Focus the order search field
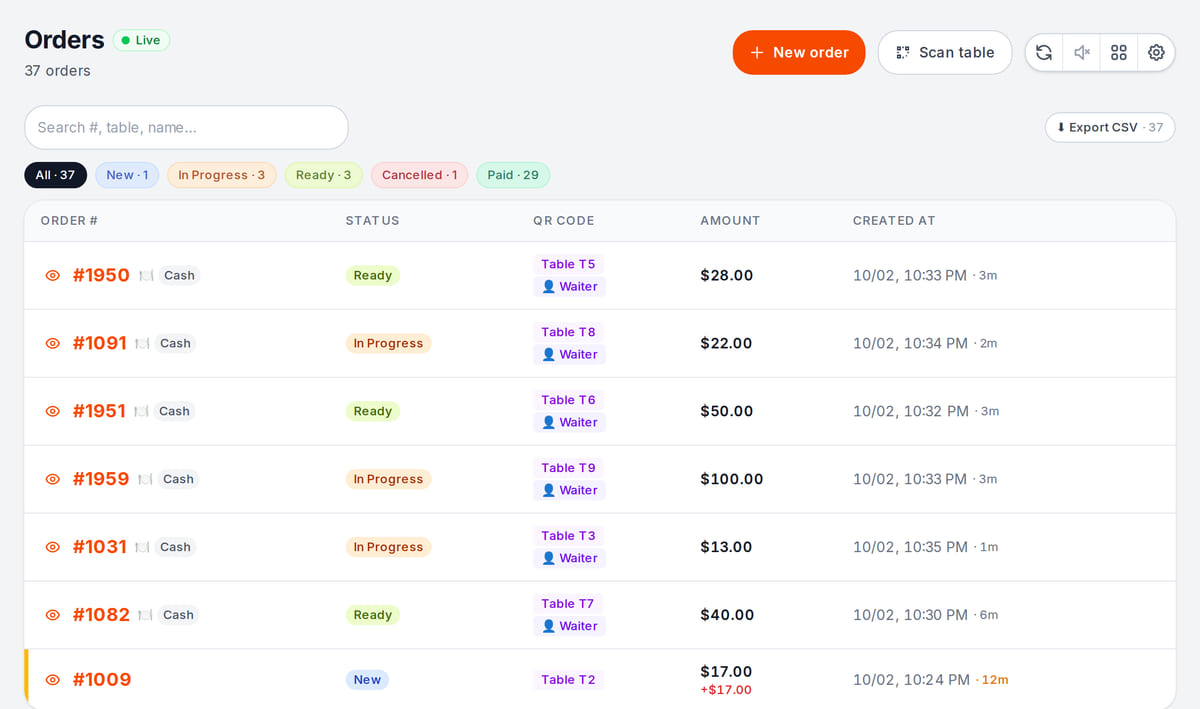1200x709 pixels. 186,127
